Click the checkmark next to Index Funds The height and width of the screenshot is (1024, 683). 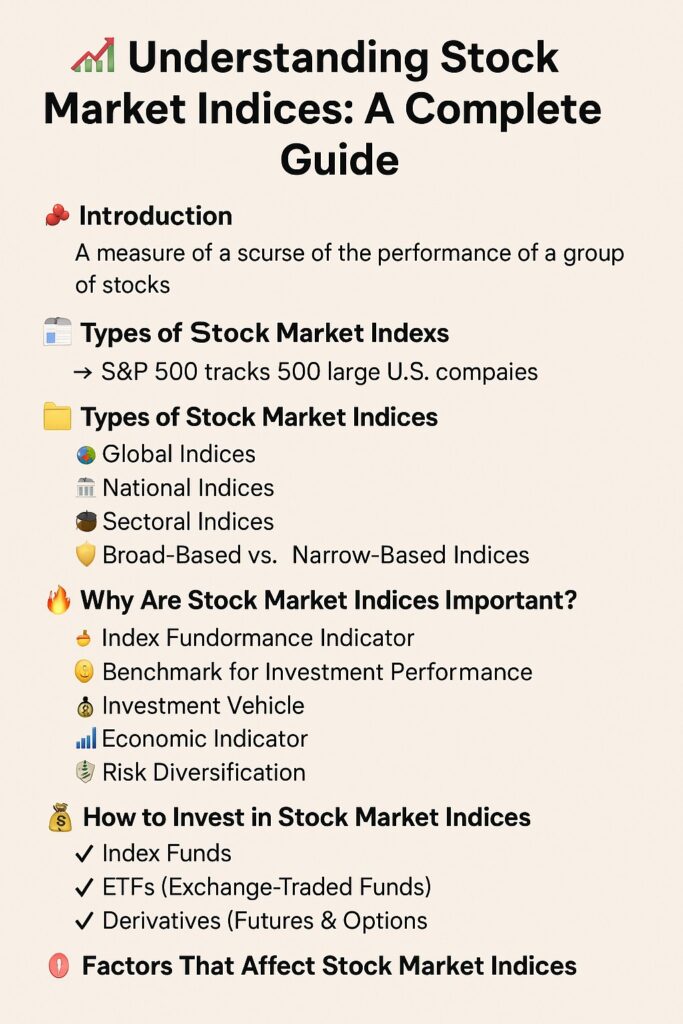click(x=84, y=854)
